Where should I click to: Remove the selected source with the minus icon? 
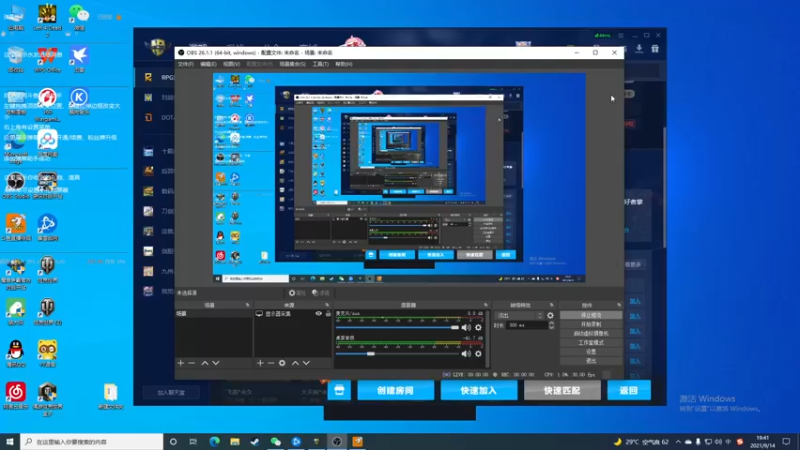(271, 363)
